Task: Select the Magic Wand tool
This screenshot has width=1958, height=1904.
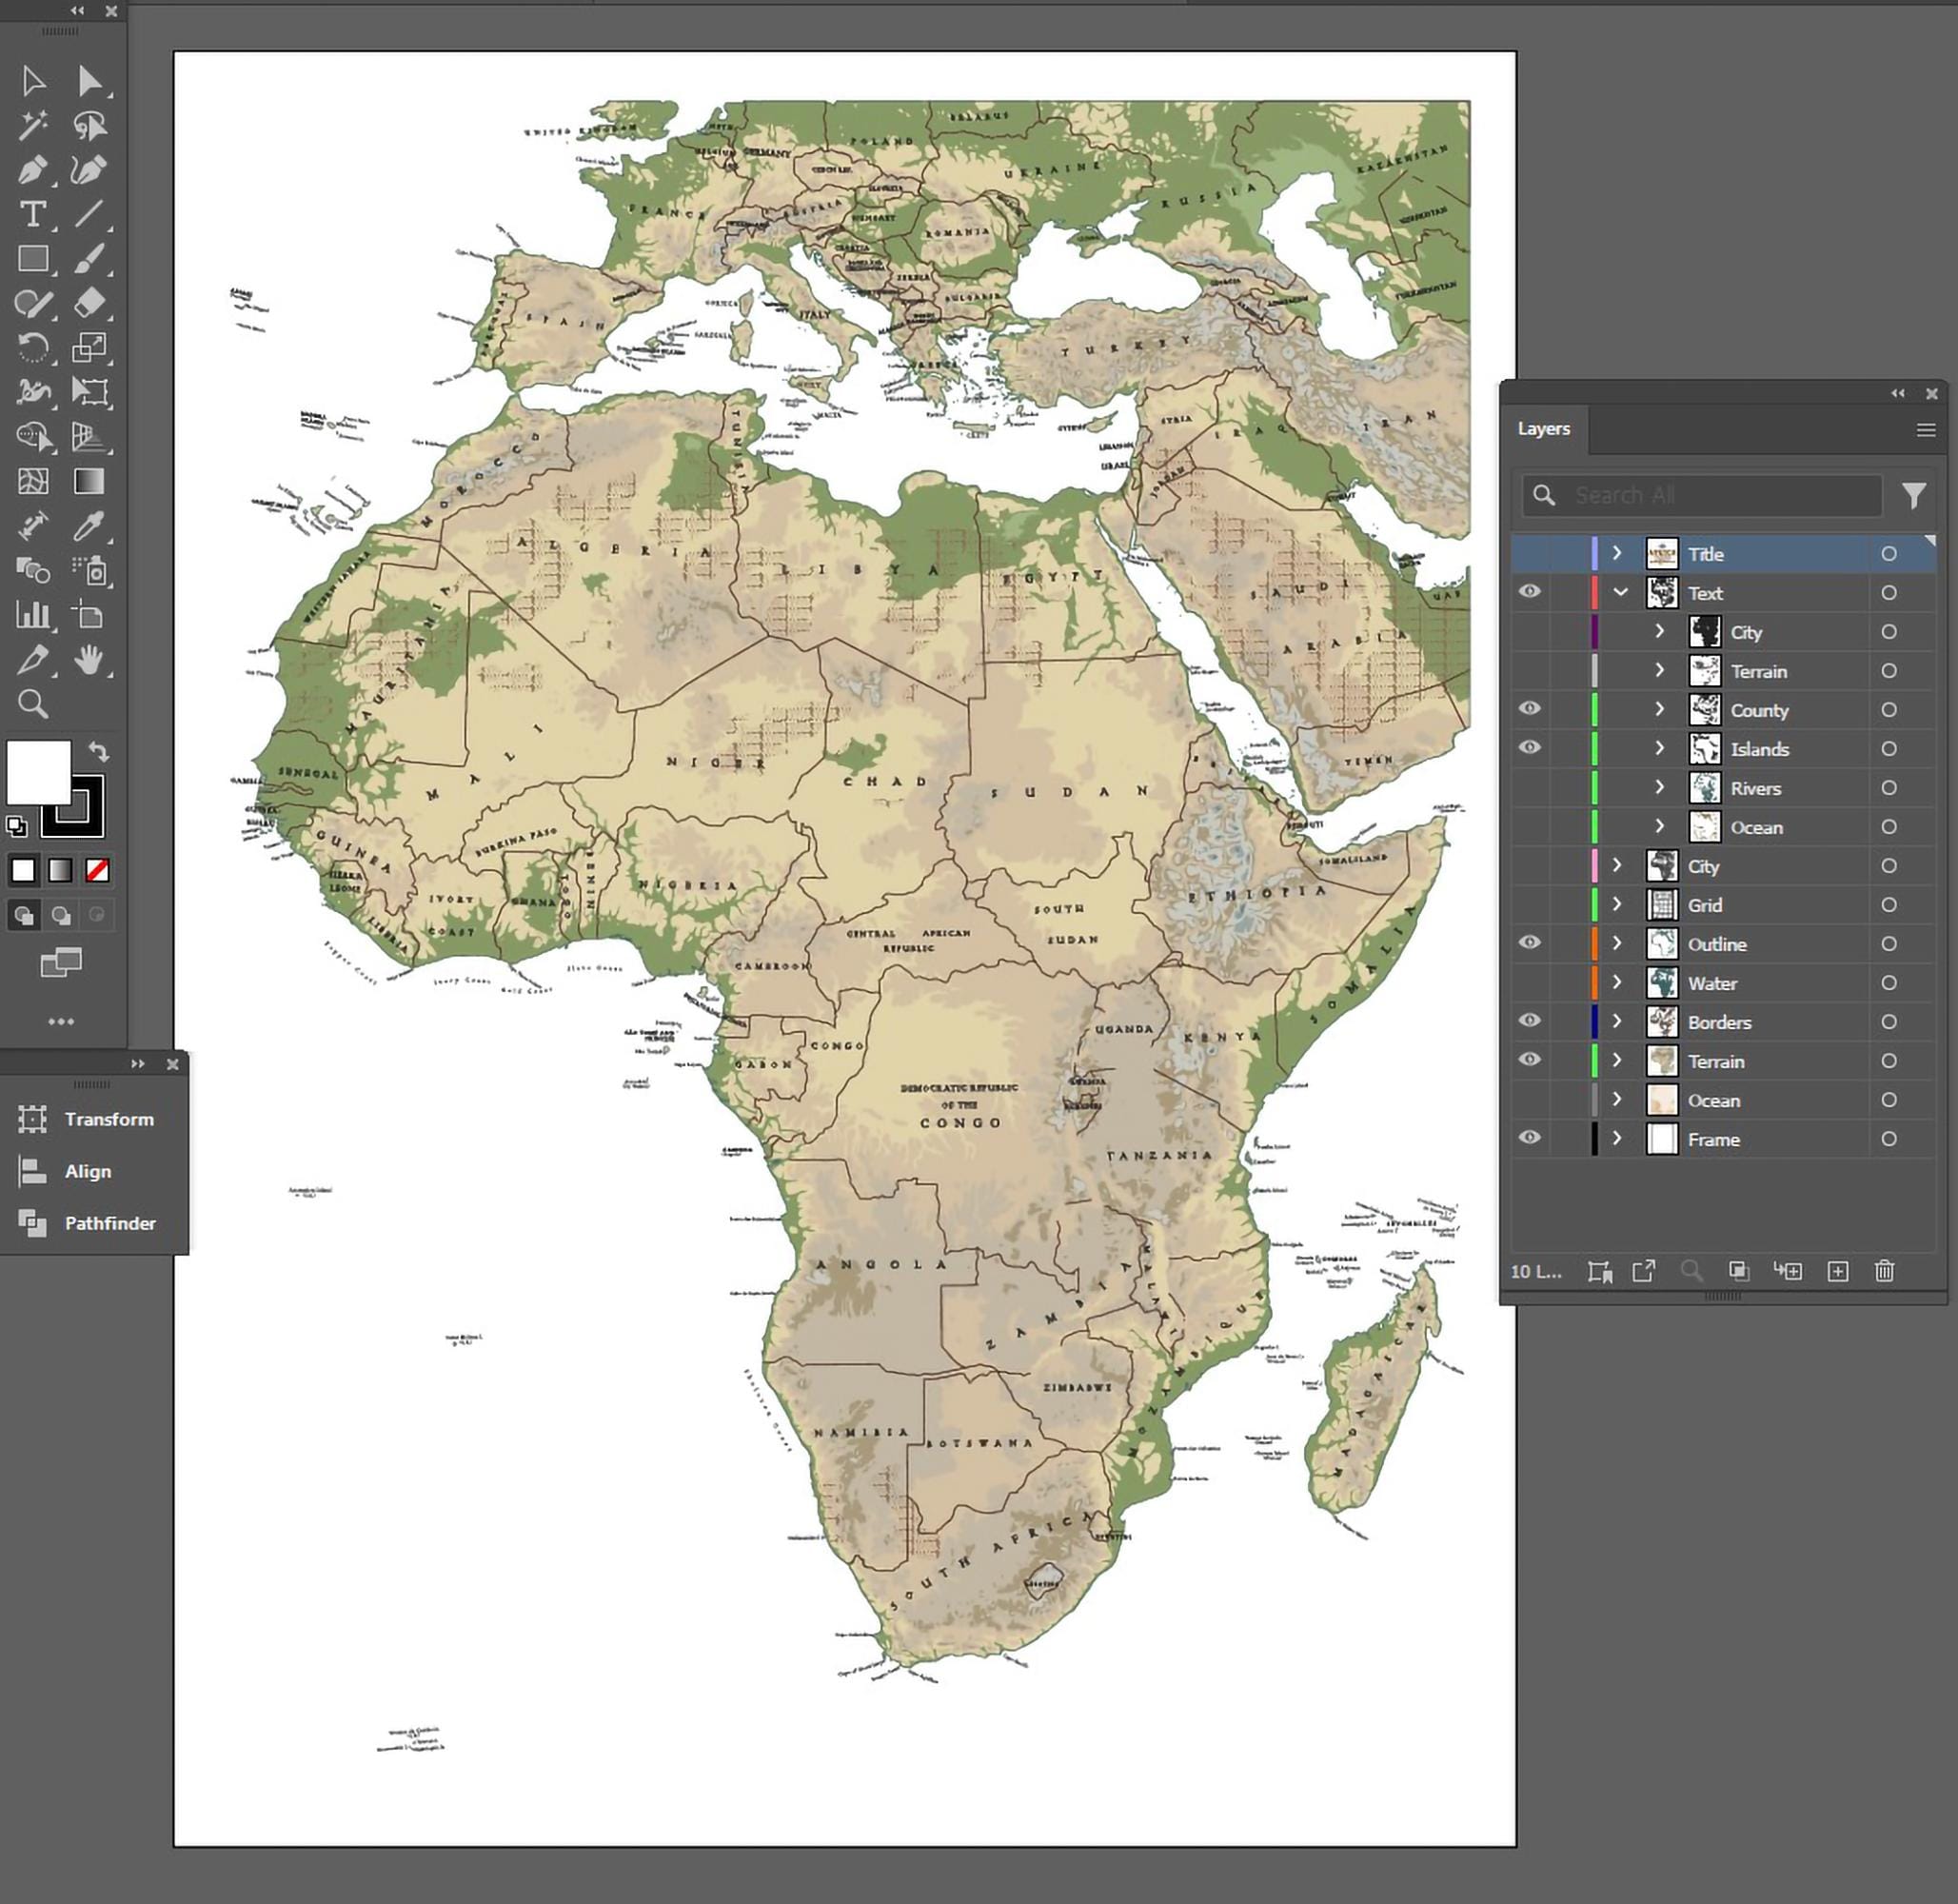Action: click(x=33, y=125)
